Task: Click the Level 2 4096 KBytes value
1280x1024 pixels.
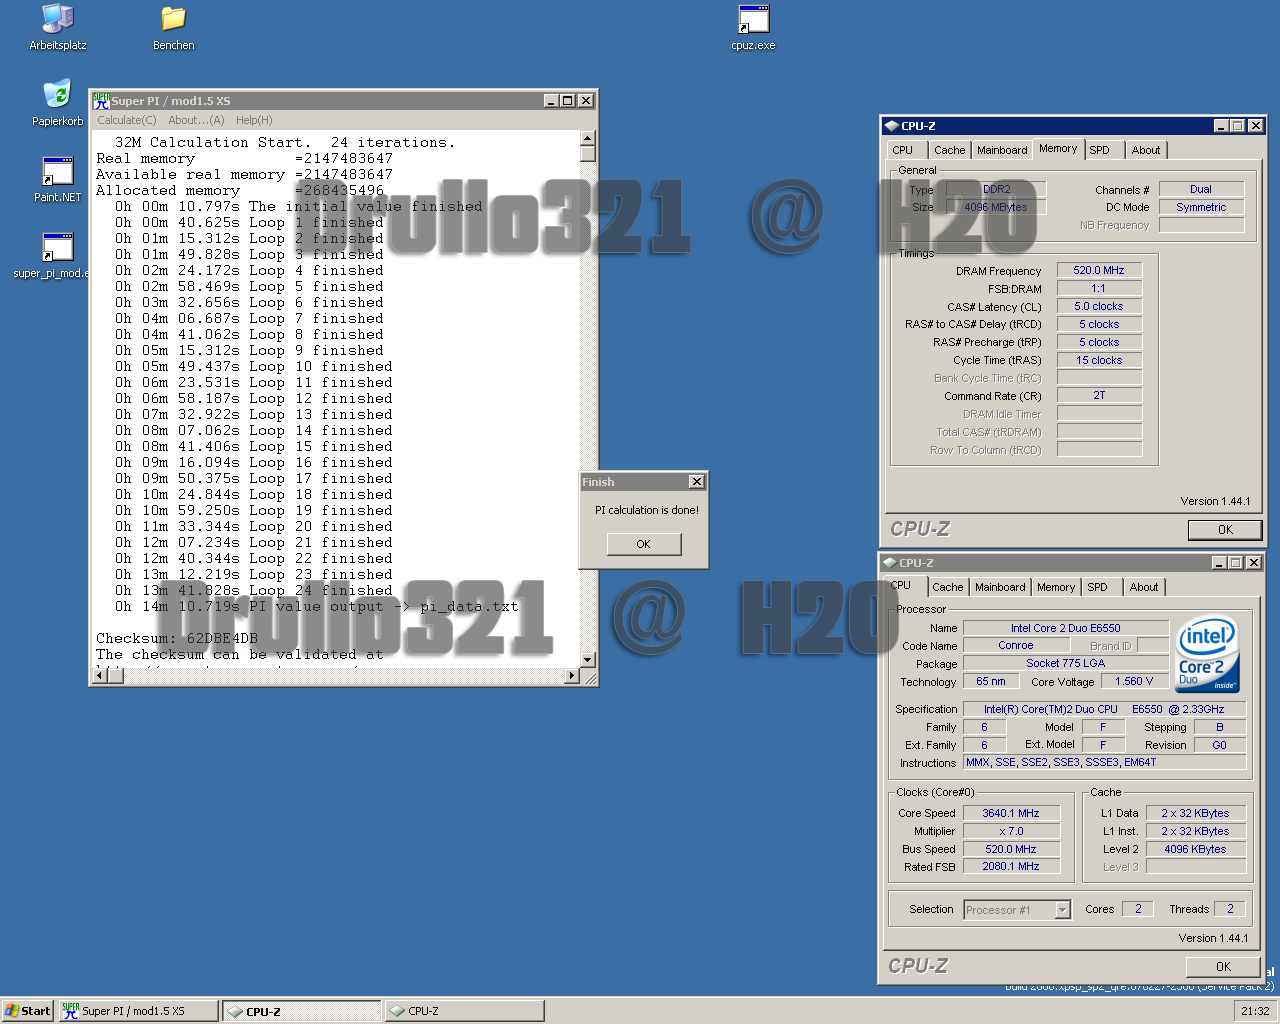Action: (1195, 849)
